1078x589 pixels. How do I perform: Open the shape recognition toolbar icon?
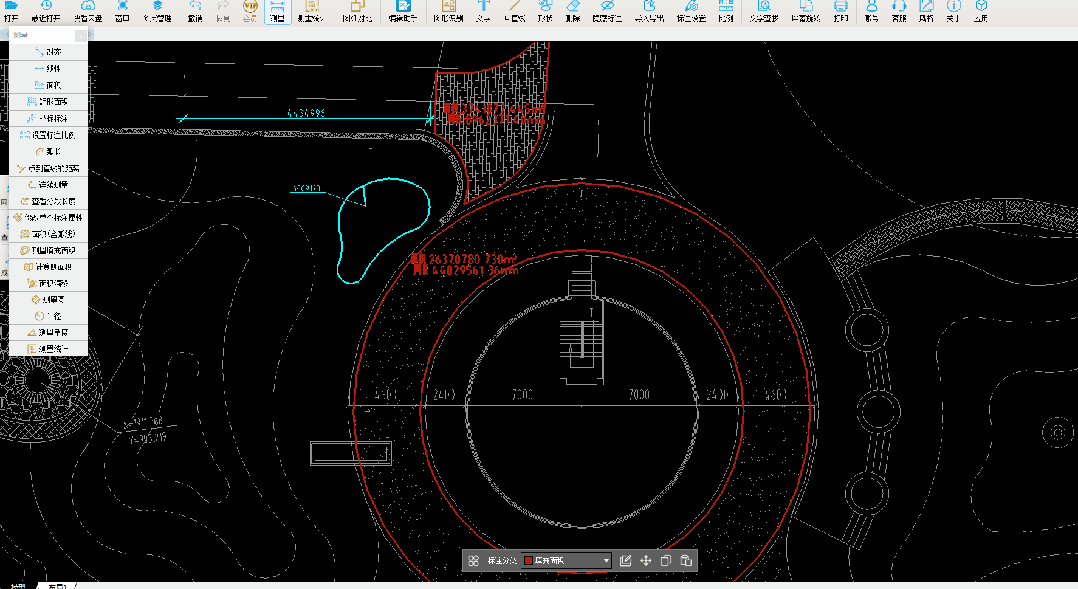pyautogui.click(x=448, y=11)
